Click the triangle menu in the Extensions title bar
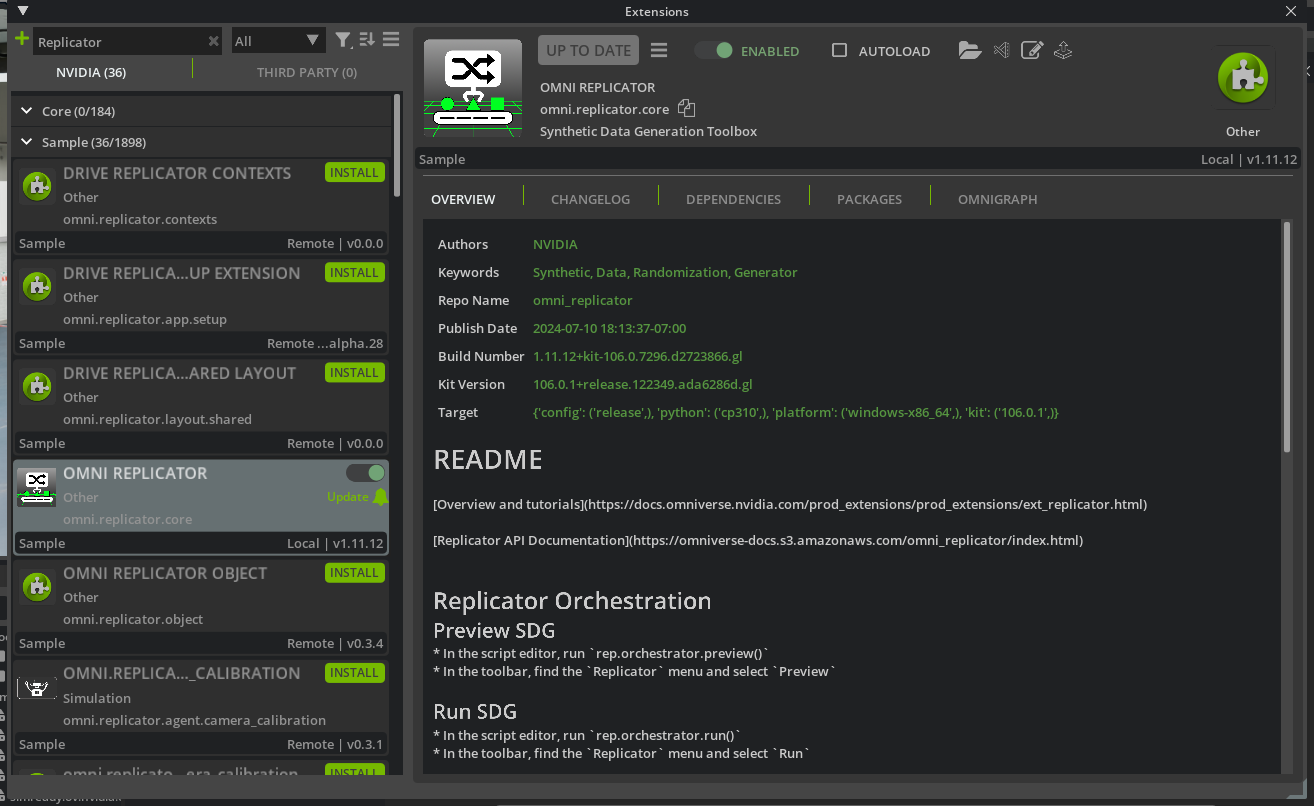The height and width of the screenshot is (806, 1314). tap(23, 11)
